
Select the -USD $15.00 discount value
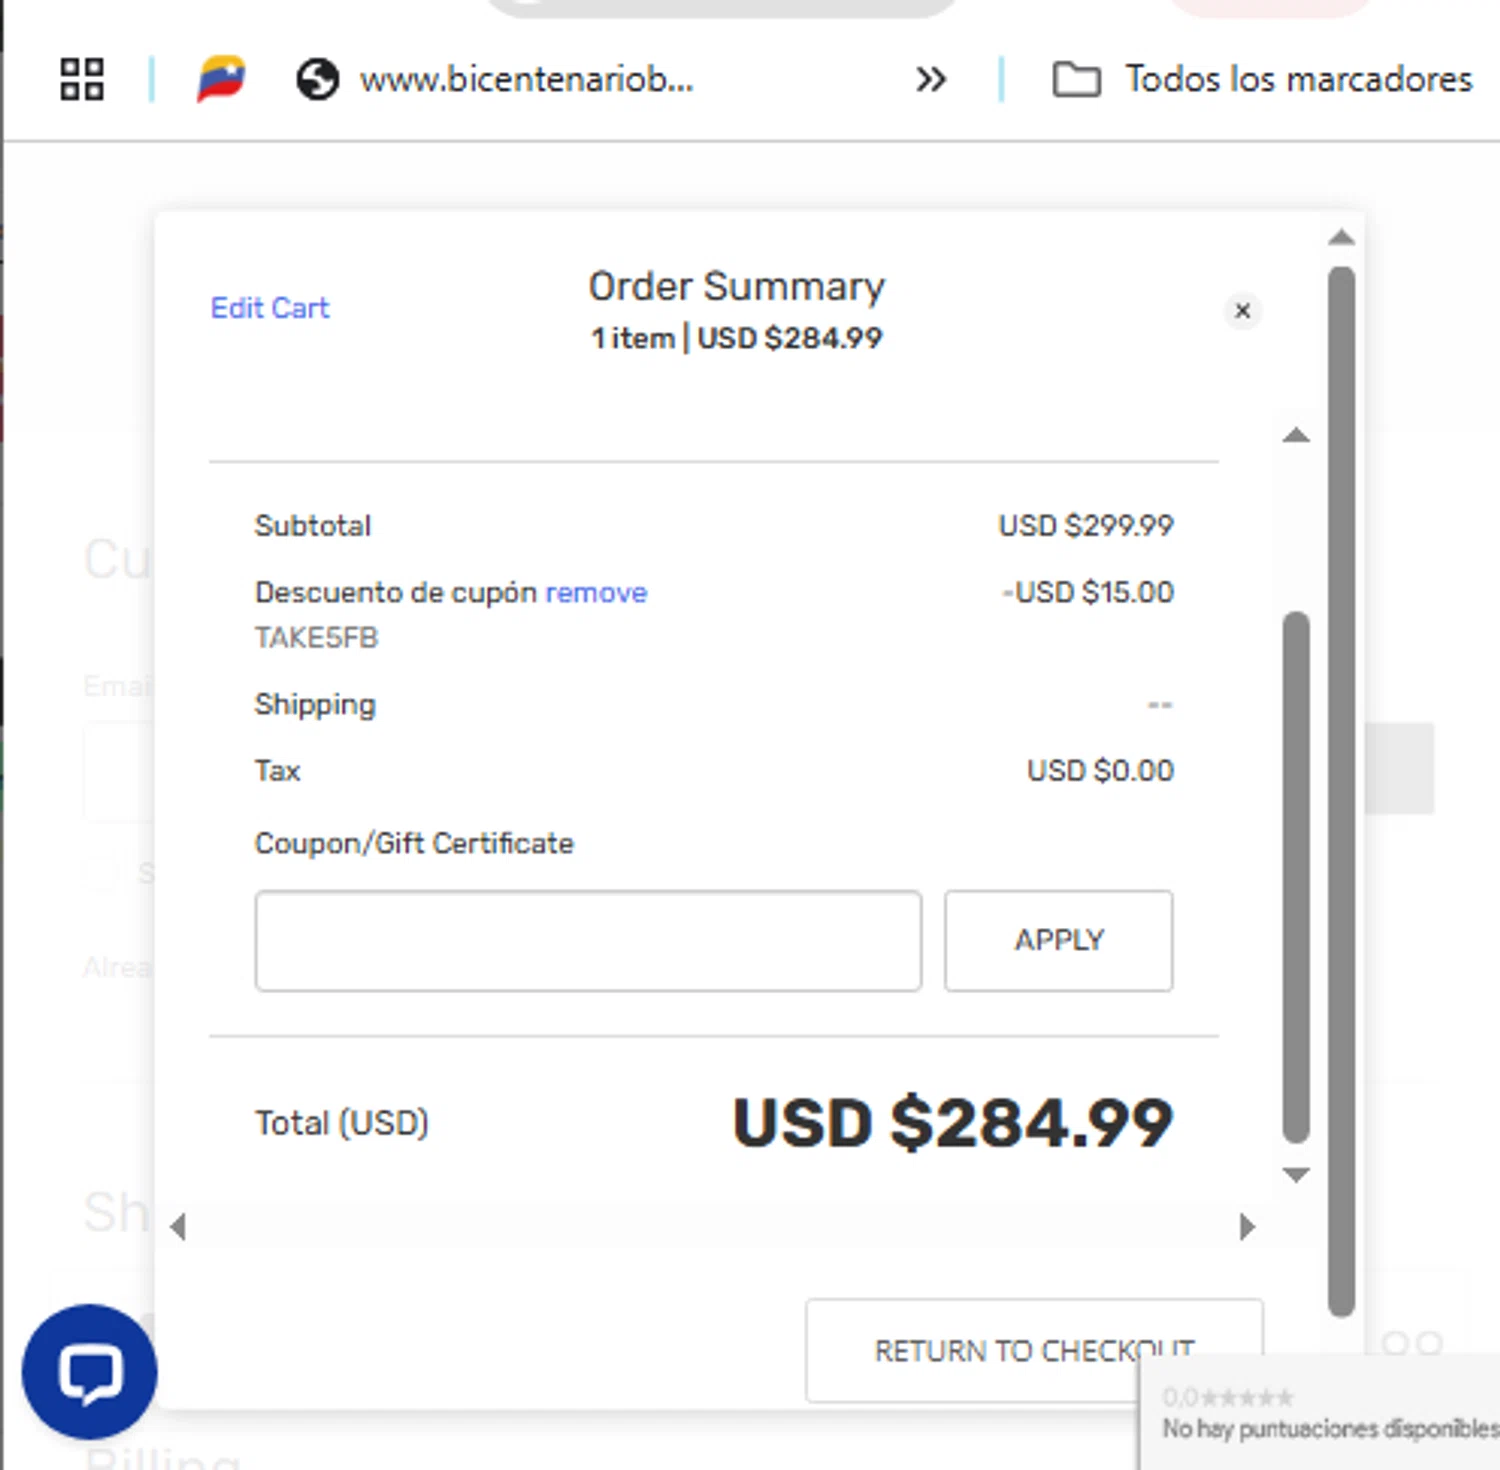(1088, 592)
